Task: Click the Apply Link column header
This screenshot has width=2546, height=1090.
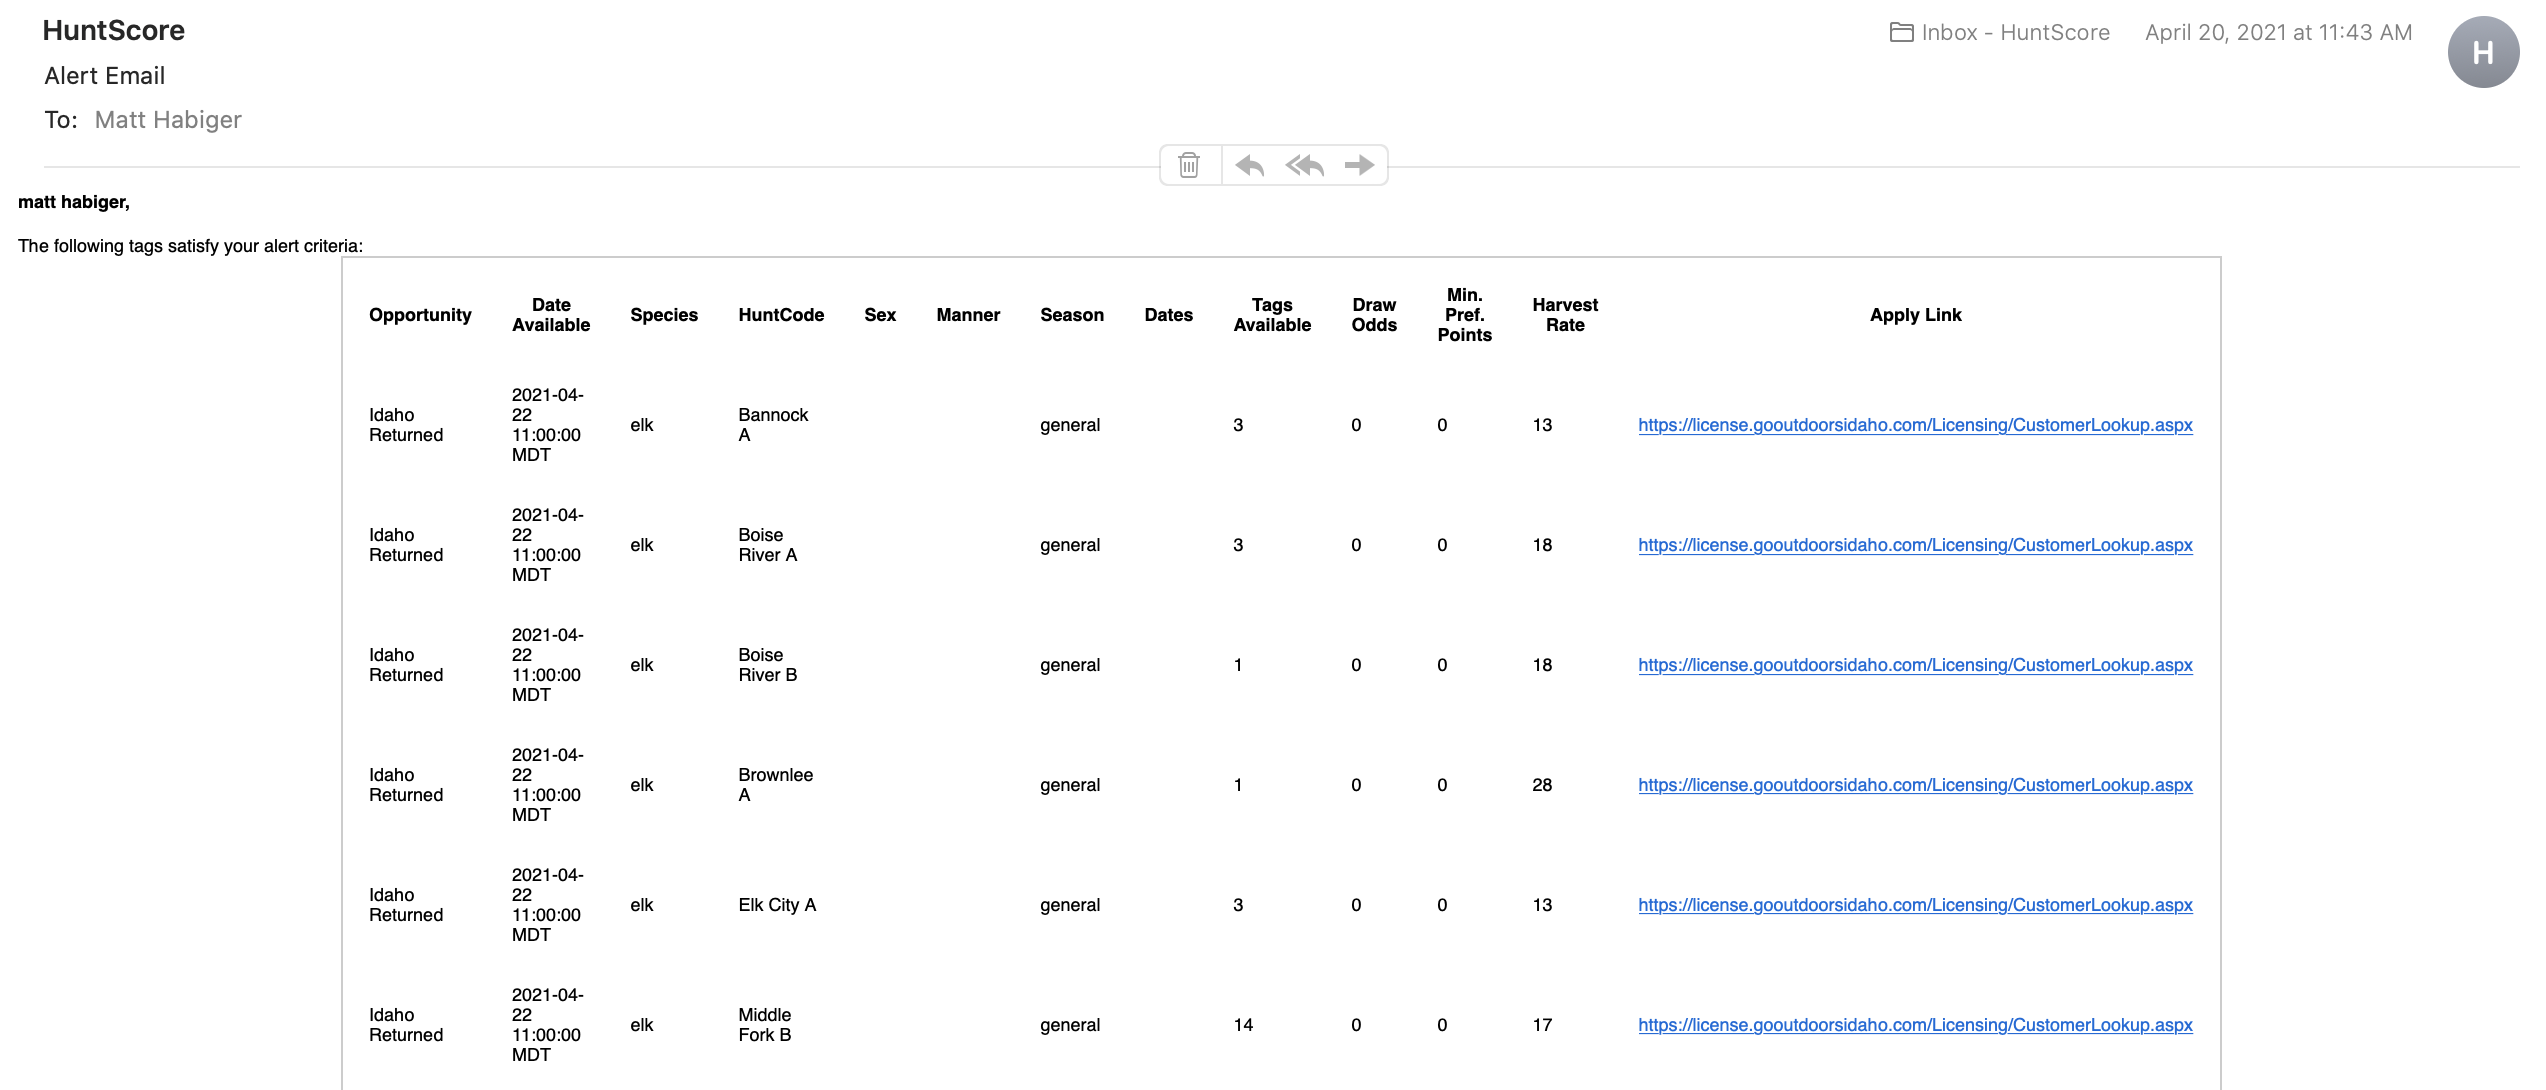Action: 1915,315
